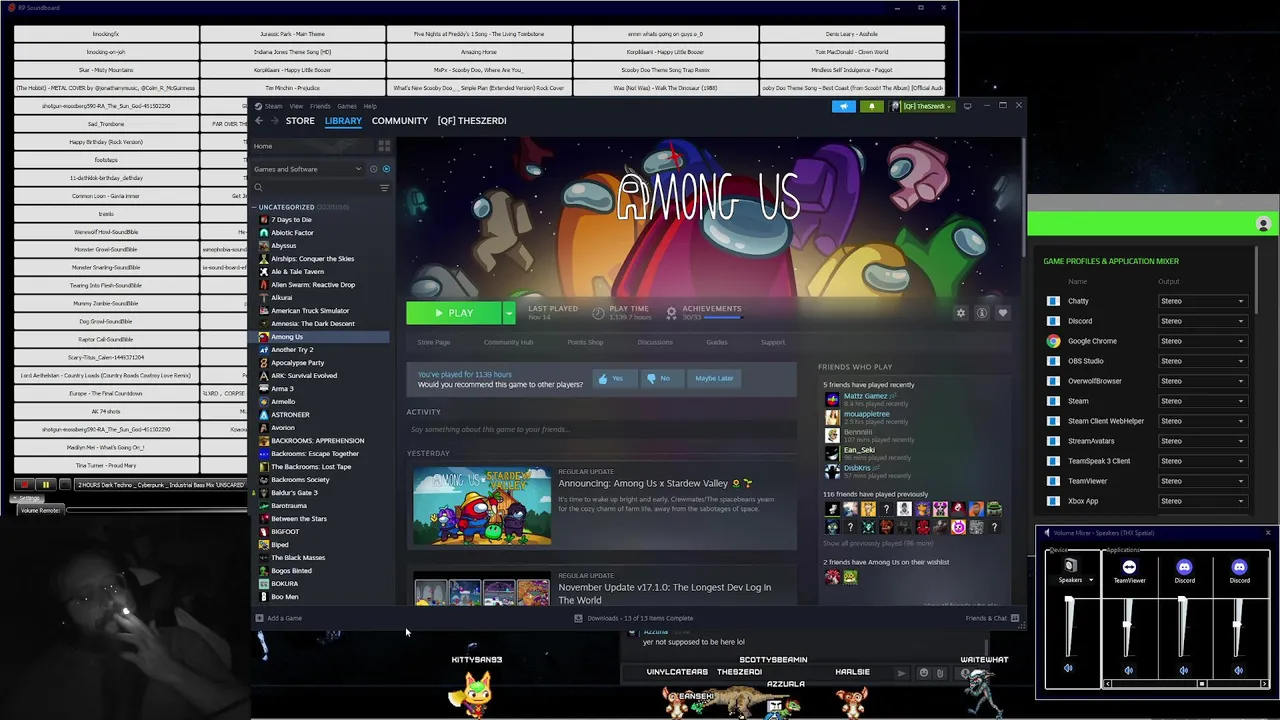Open friend Mattz Gamez profile

click(x=865, y=396)
